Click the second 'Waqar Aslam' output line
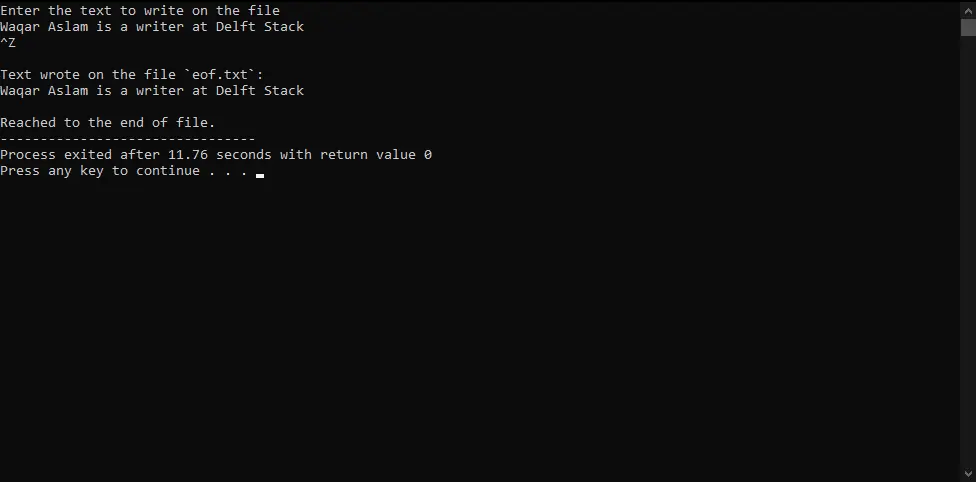976x482 pixels. [152, 91]
